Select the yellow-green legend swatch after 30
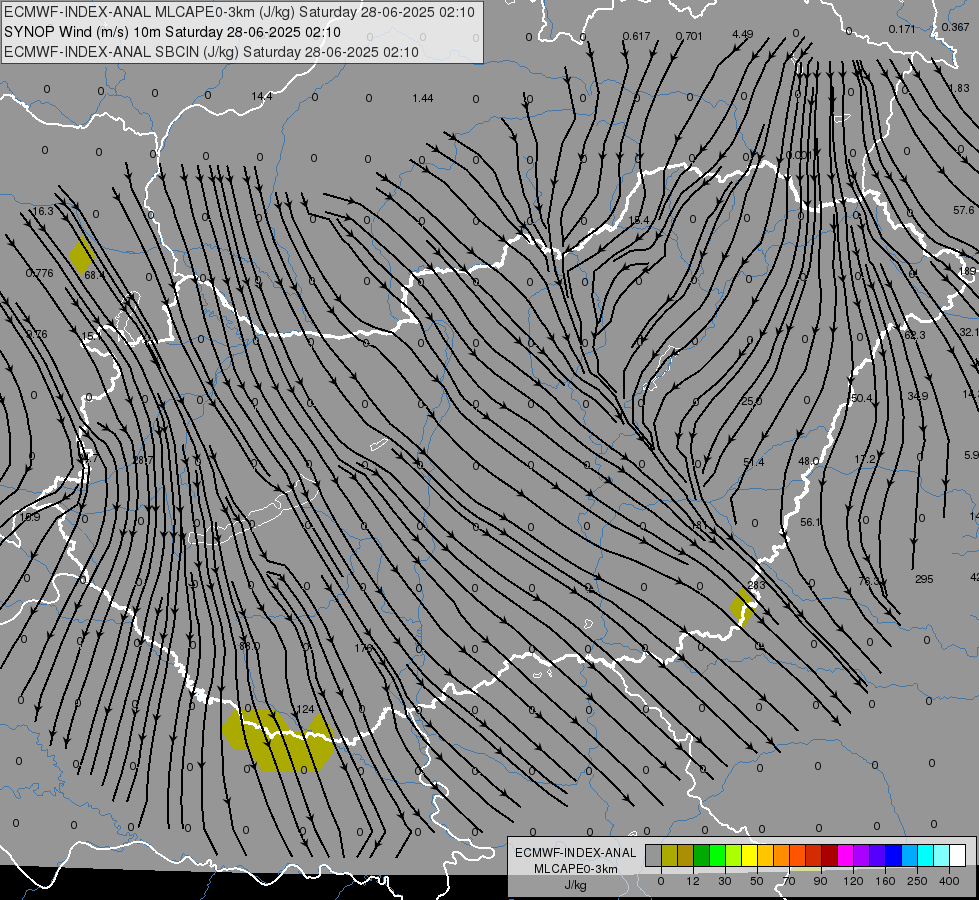 (734, 855)
